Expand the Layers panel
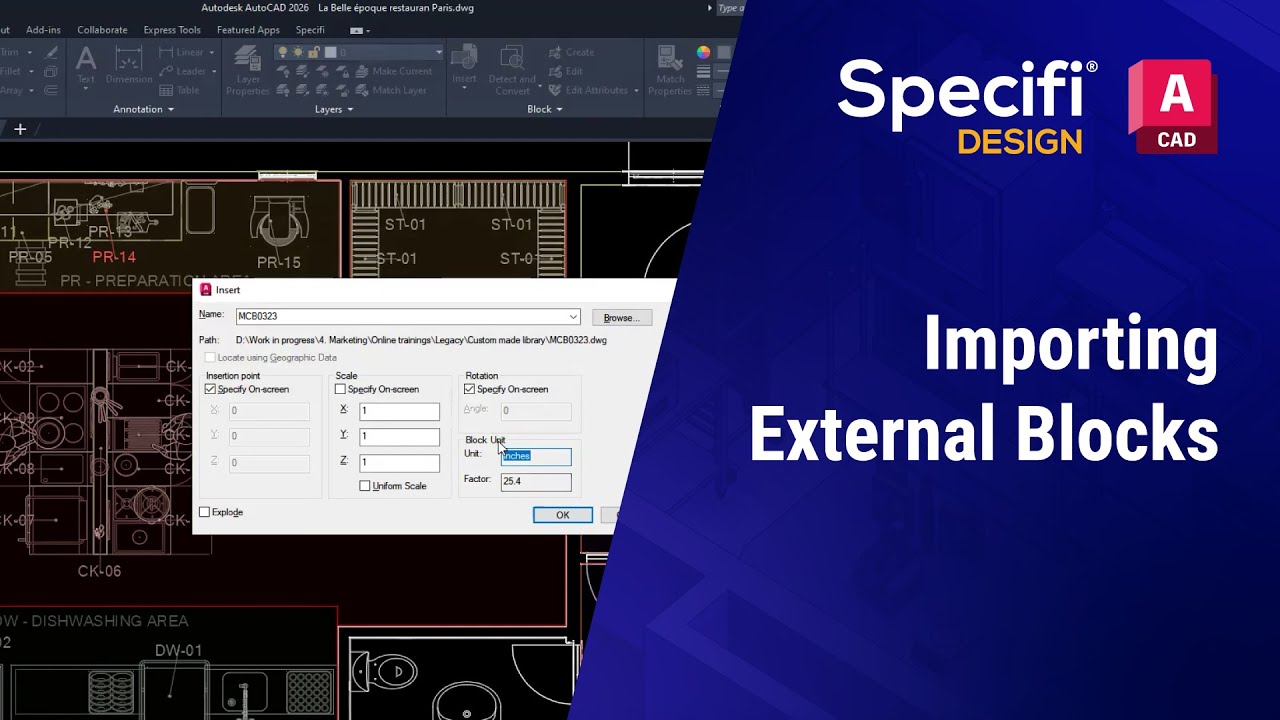The width and height of the screenshot is (1280, 720). [x=334, y=109]
